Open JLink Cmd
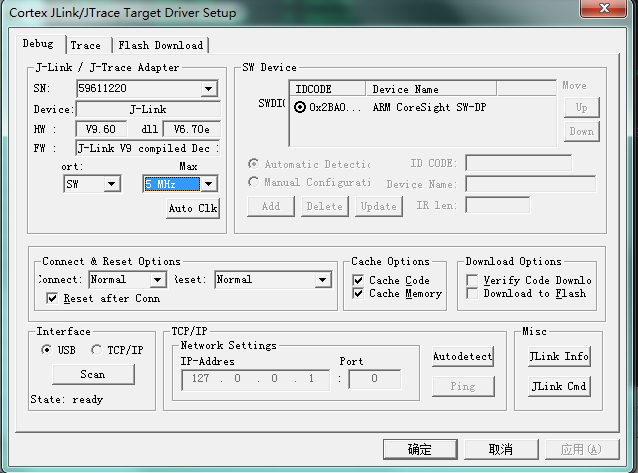 559,386
